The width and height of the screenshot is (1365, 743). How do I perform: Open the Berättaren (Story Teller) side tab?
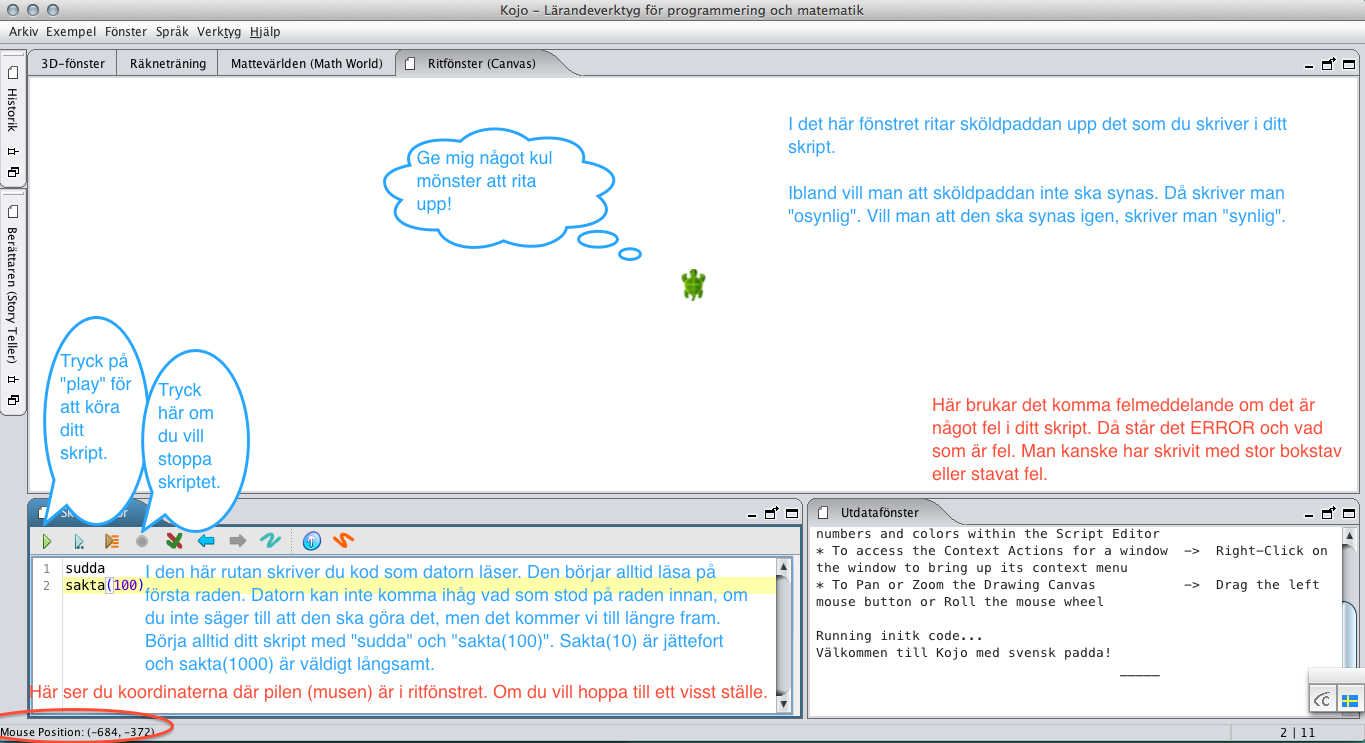[13, 295]
